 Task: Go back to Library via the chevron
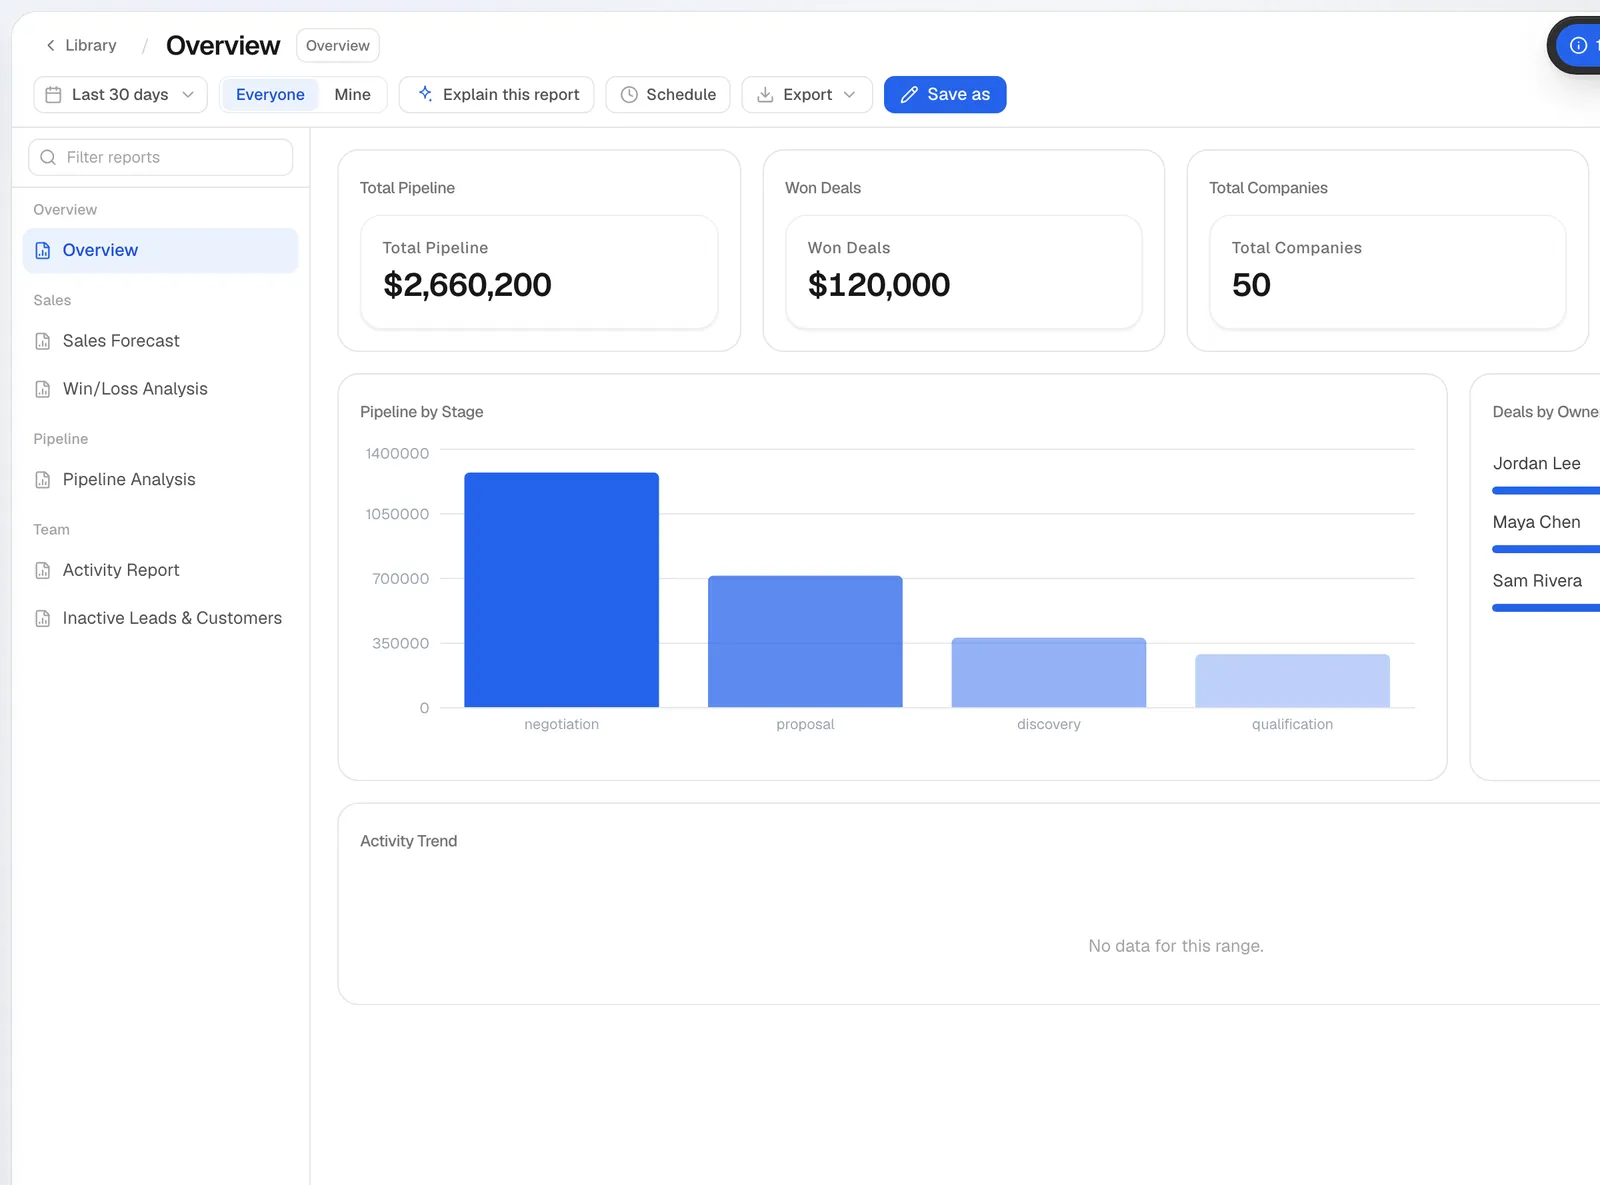point(50,45)
